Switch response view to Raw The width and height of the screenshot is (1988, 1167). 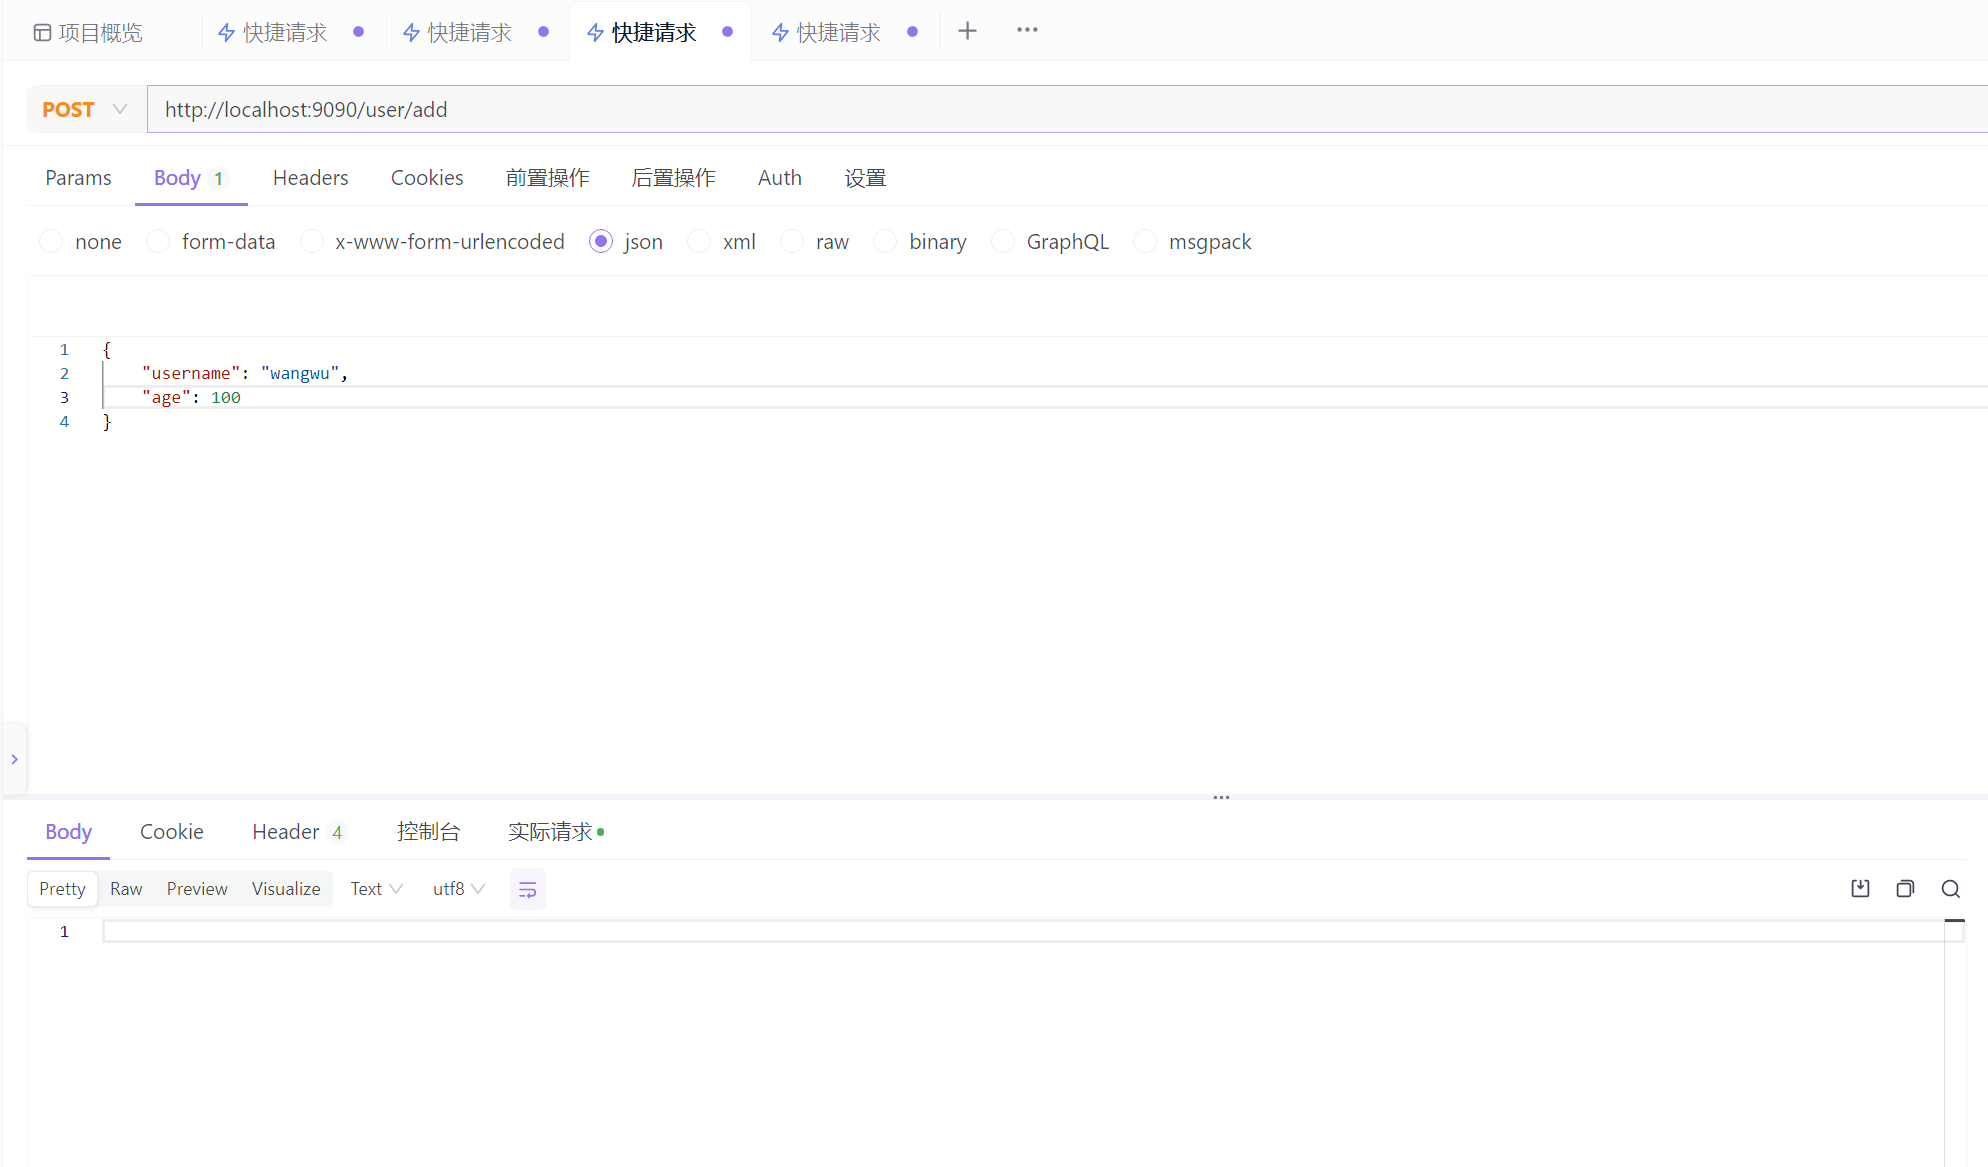126,889
